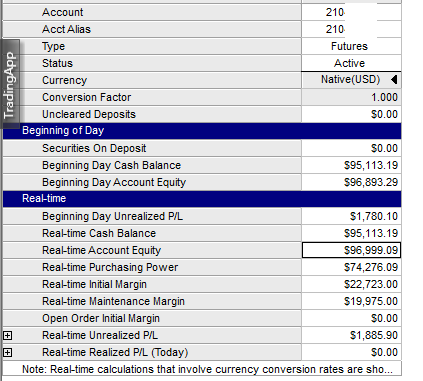
Task: Click Open Order Initial Margin value $0.00
Action: [x=351, y=318]
